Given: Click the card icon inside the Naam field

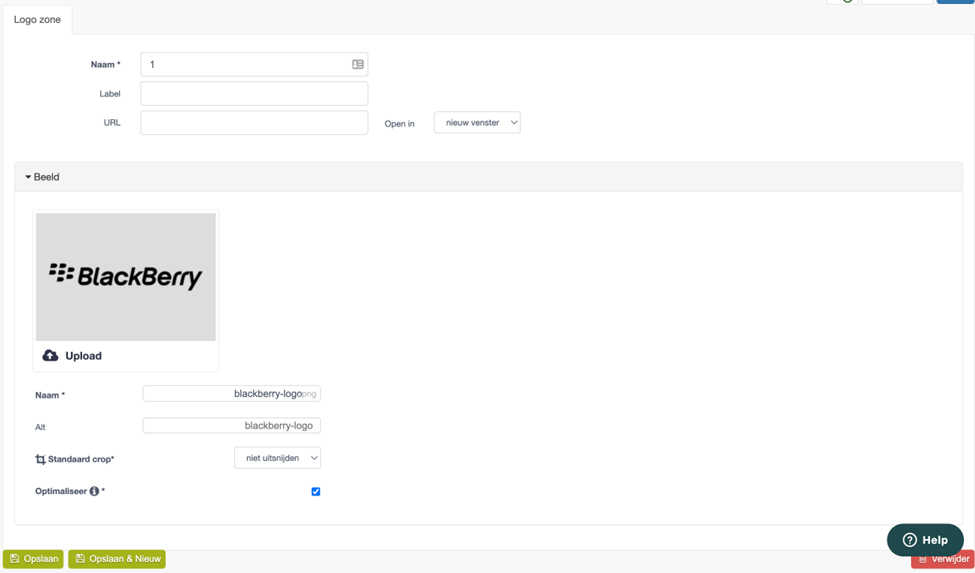Looking at the screenshot, I should click(358, 64).
